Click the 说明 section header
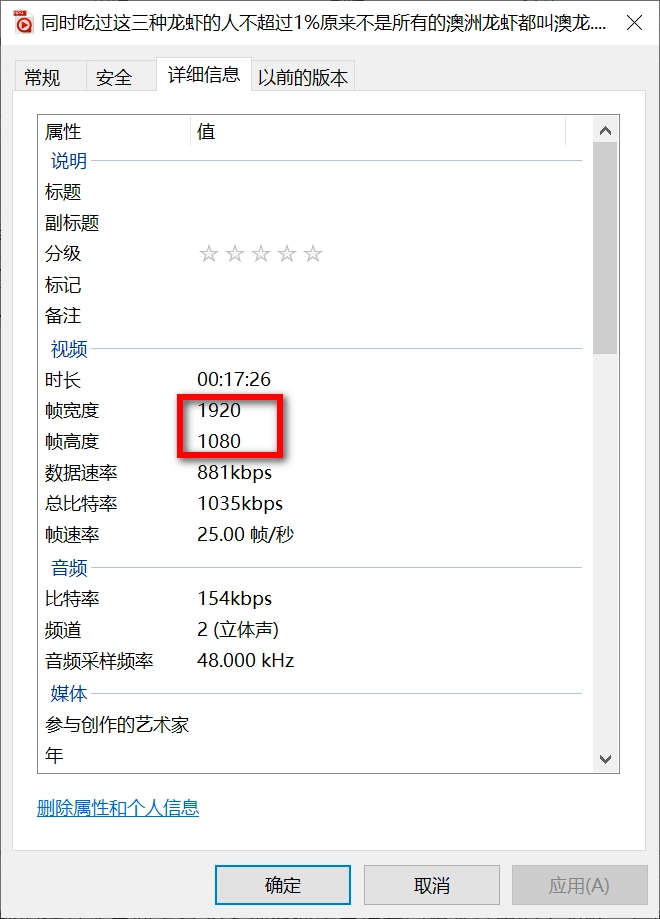 [69, 161]
